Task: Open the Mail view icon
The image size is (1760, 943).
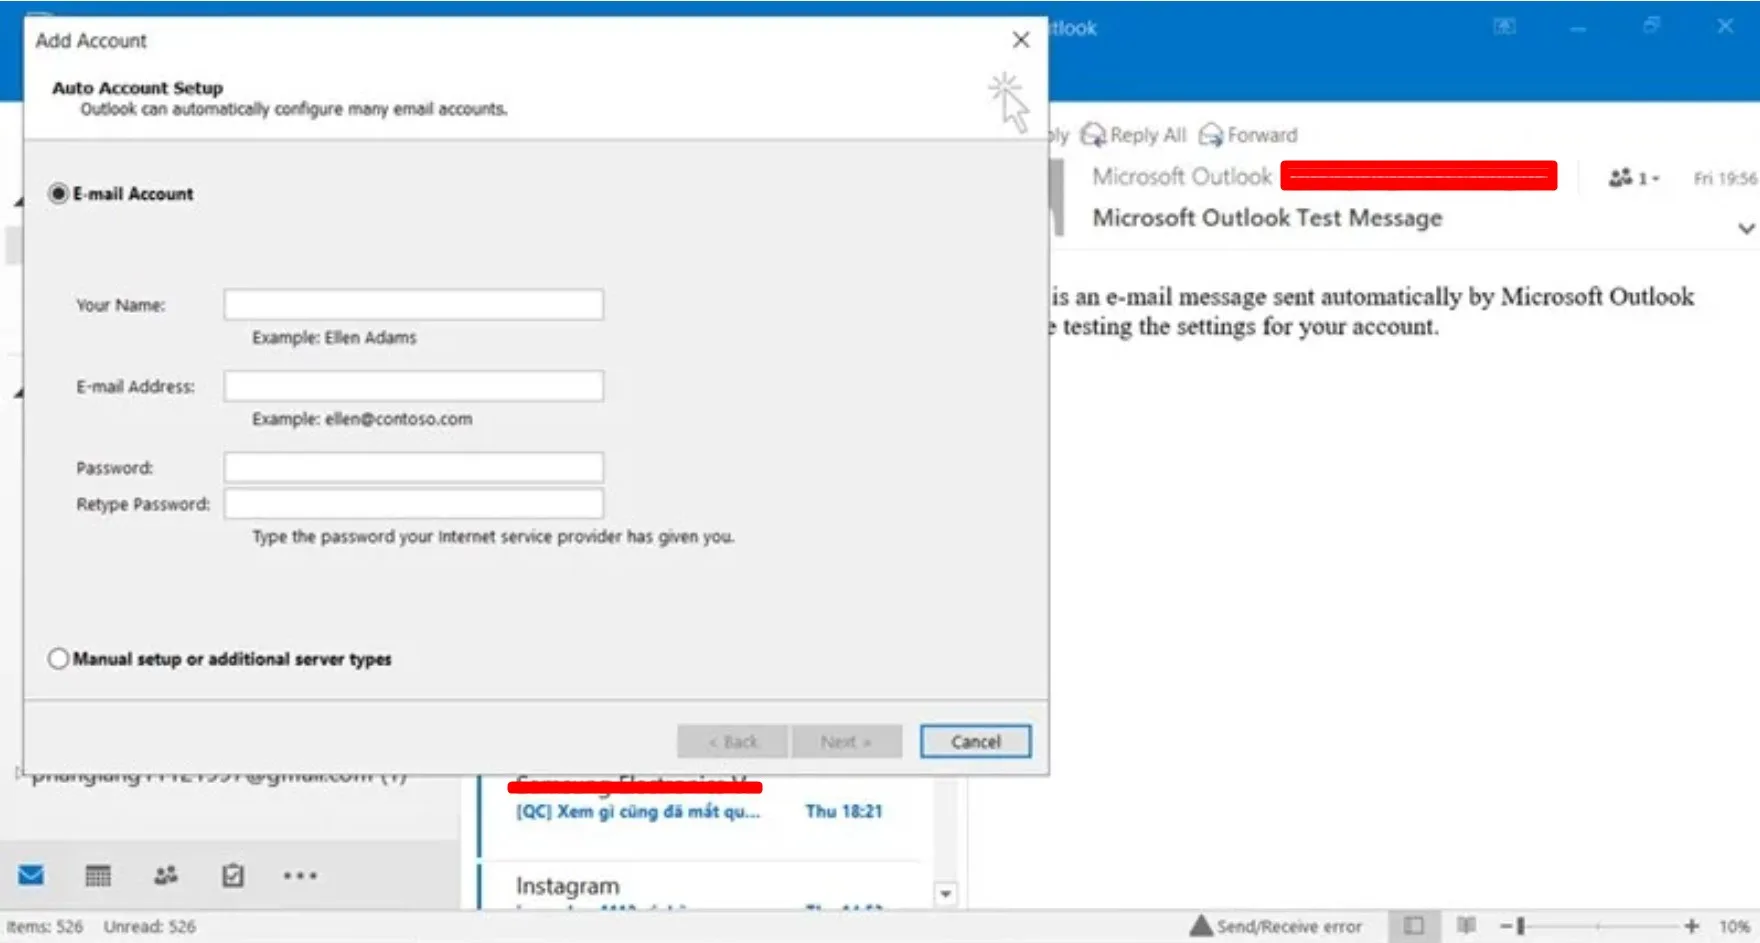Action: [x=33, y=875]
